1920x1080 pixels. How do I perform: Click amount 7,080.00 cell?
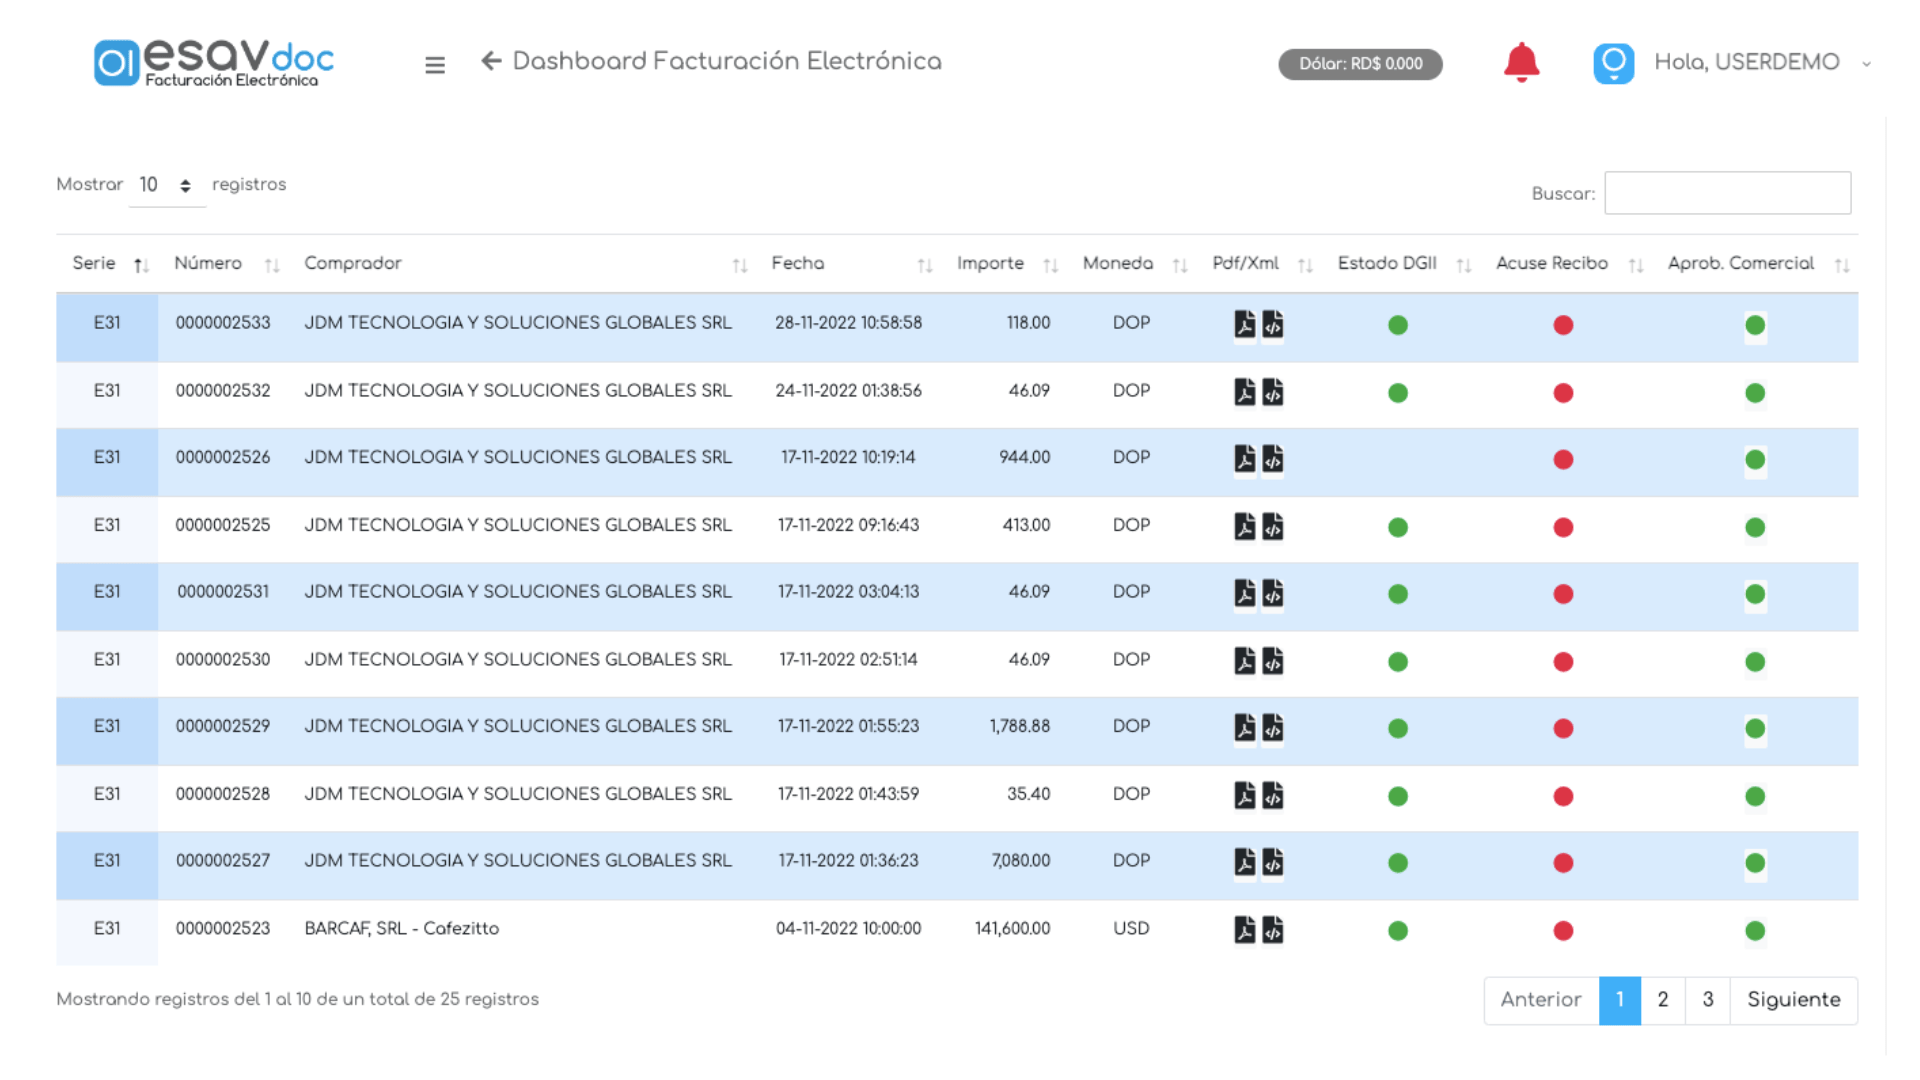click(1020, 861)
